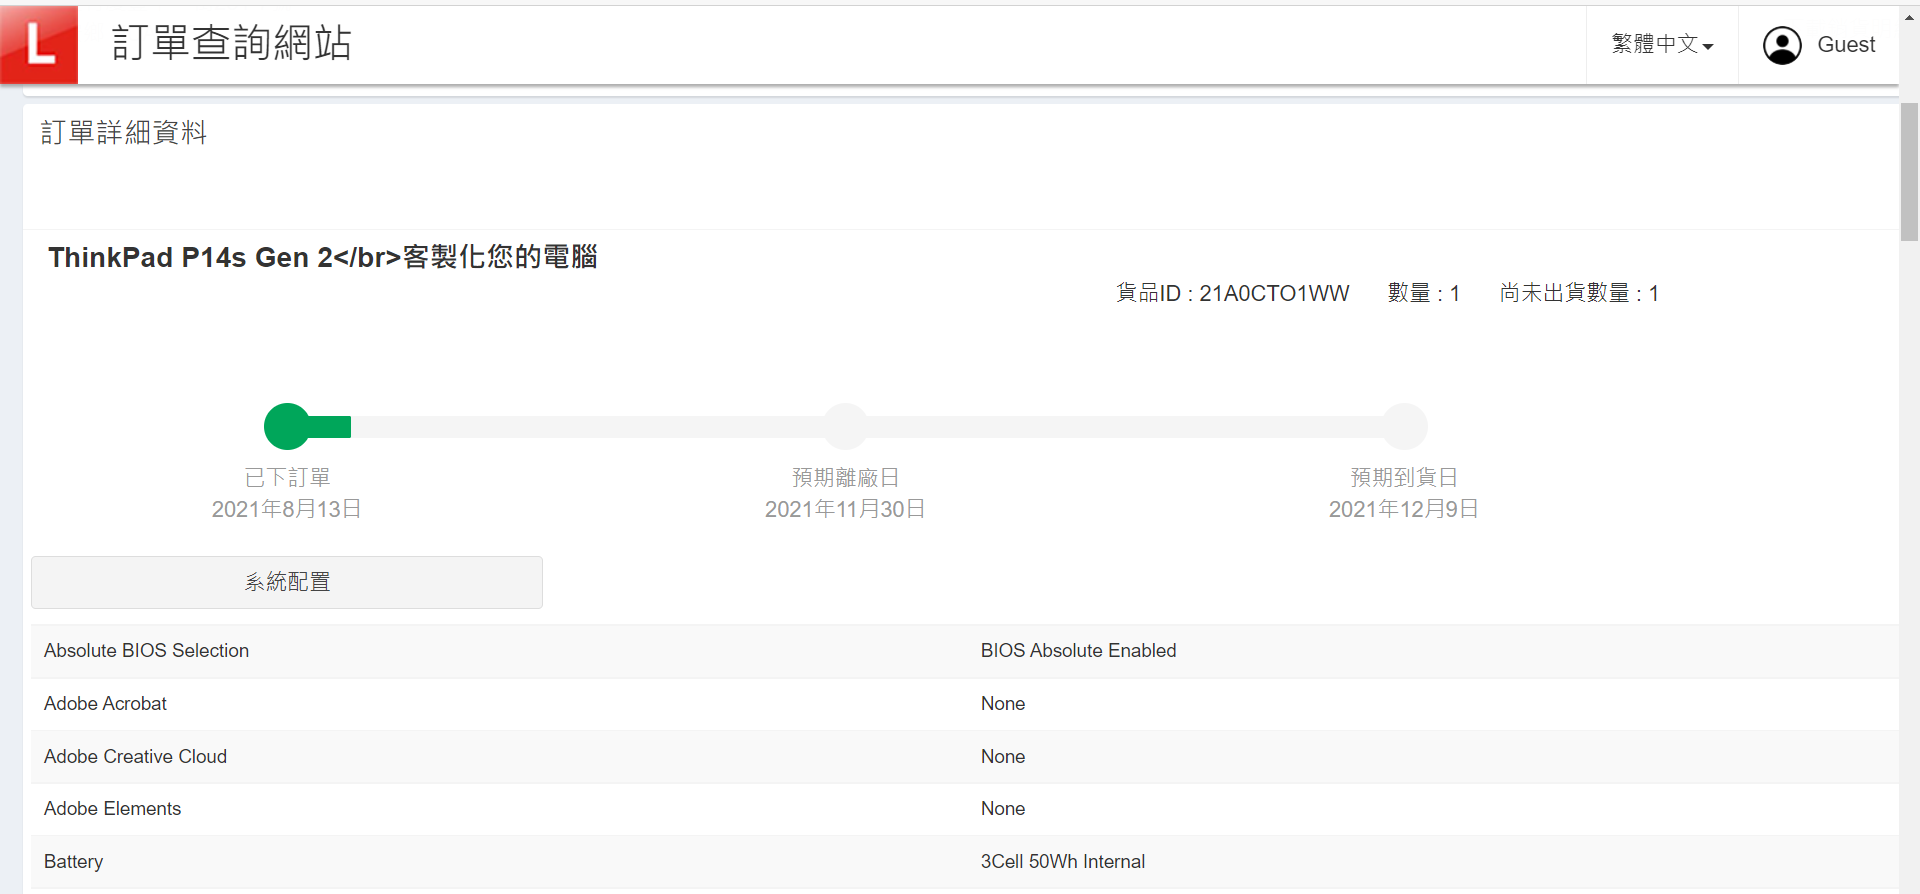Click the None value for Adobe Elements
Image resolution: width=1920 pixels, height=894 pixels.
pos(1003,809)
